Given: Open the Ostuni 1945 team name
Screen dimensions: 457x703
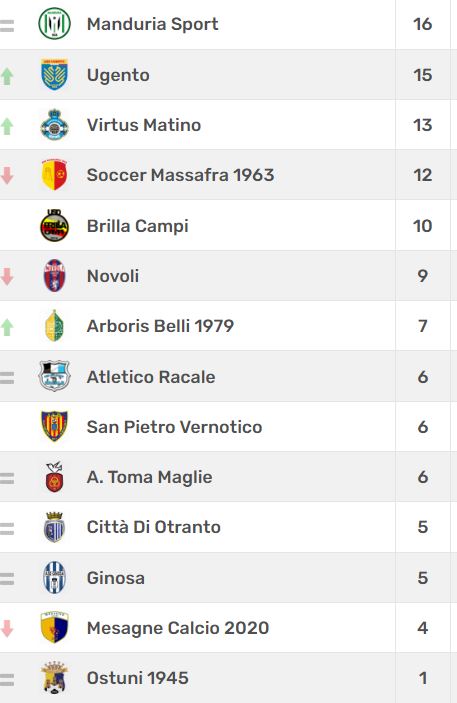Looking at the screenshot, I should pos(137,678).
